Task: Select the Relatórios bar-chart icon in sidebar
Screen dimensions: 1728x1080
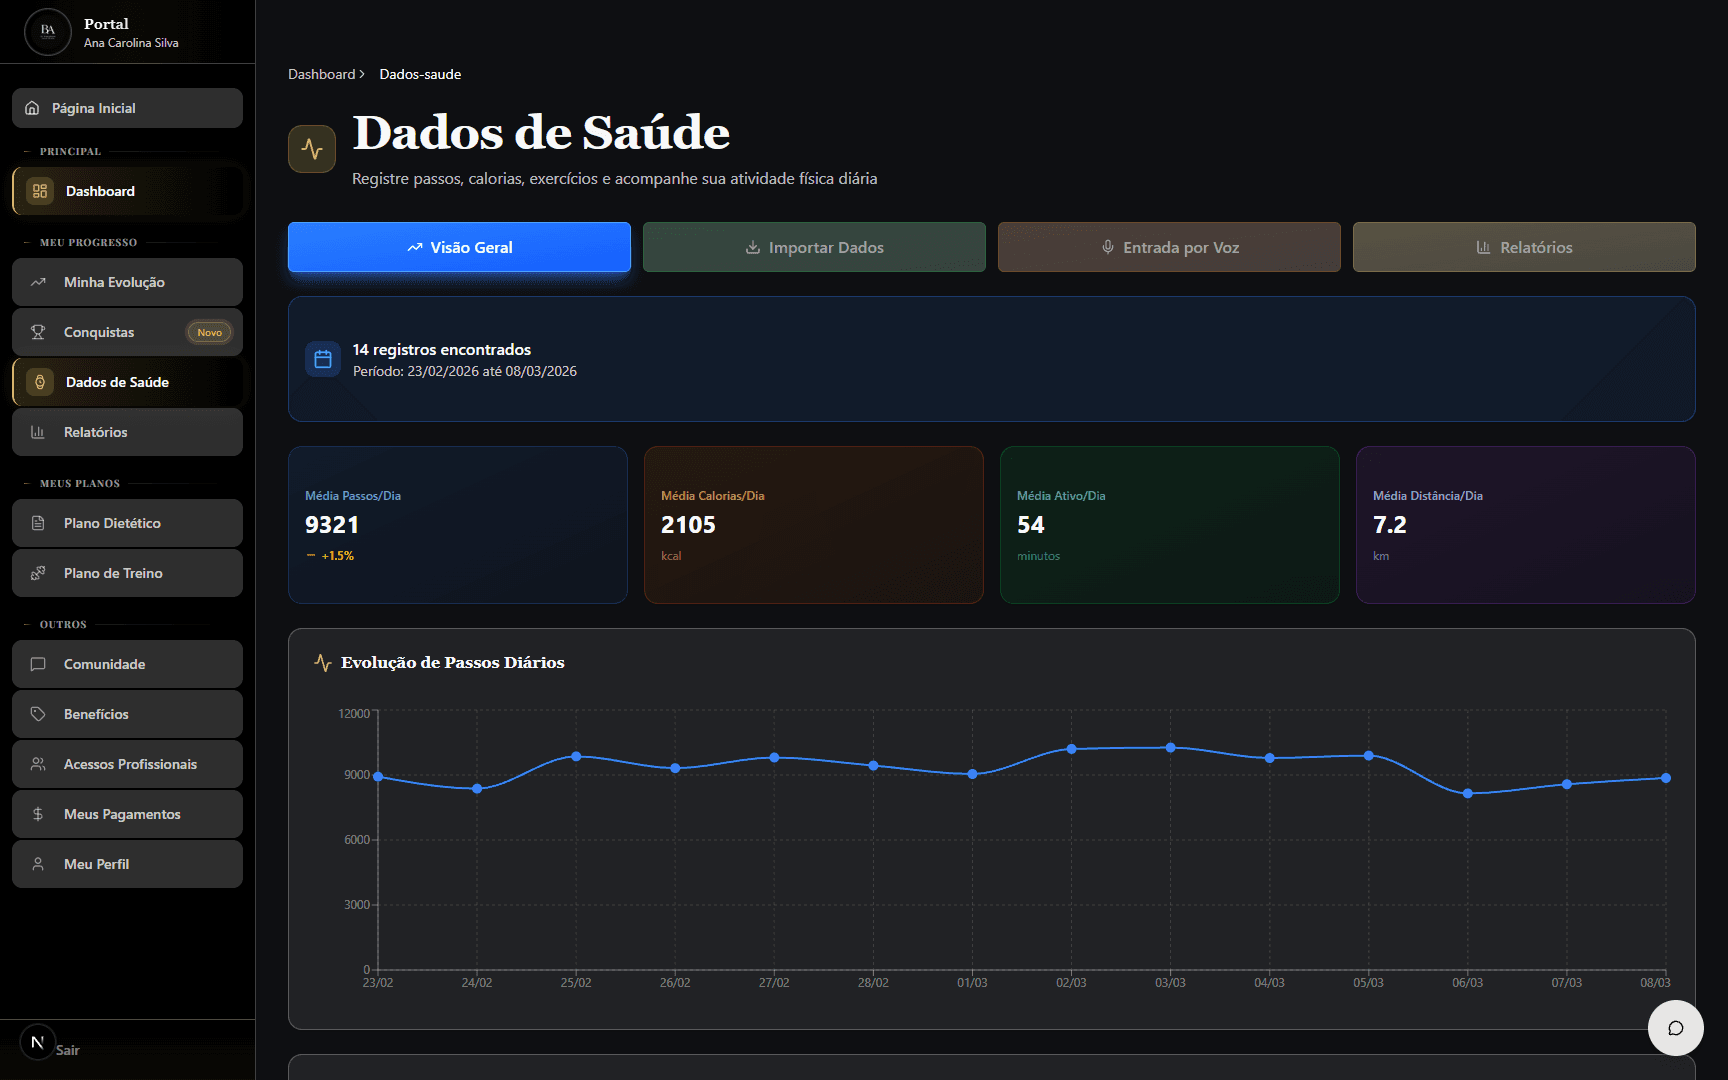Action: coord(38,431)
